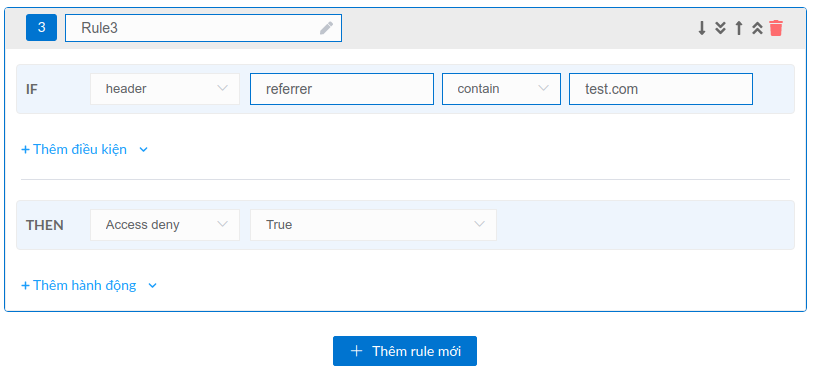Open the Access deny action dropdown
Image resolution: width=813 pixels, height=377 pixels.
pos(165,225)
